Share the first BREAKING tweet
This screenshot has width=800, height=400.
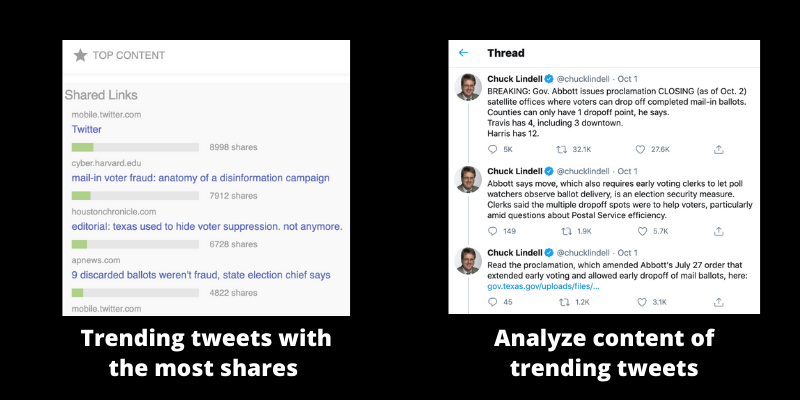coord(718,149)
